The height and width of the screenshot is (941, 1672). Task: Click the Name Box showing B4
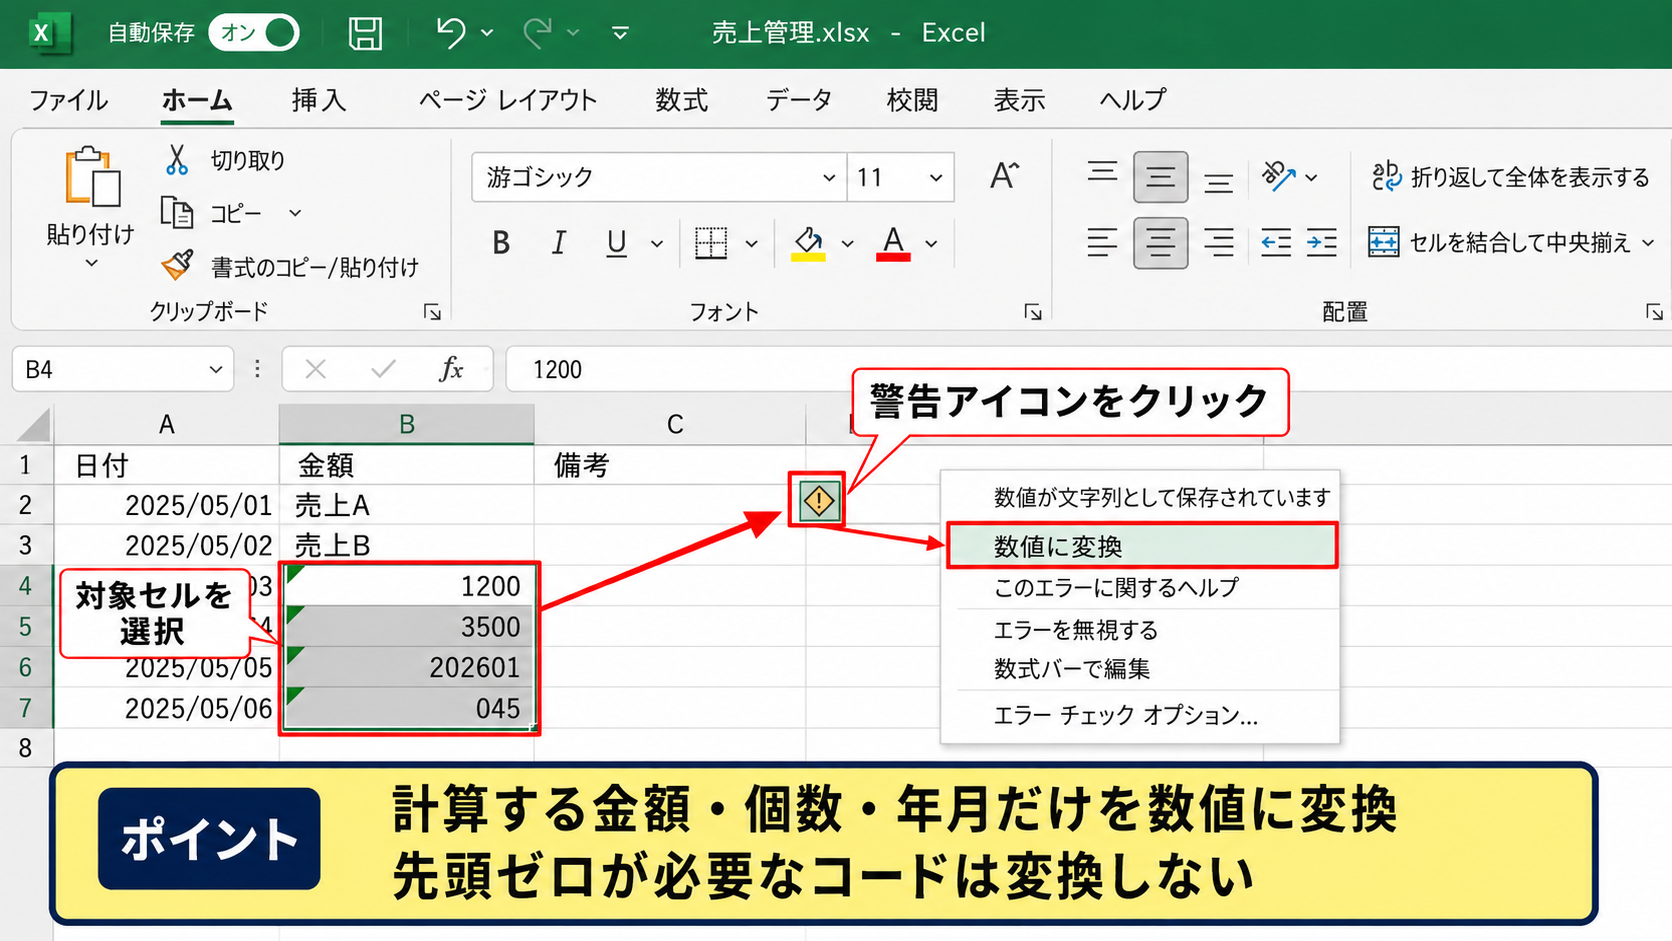(122, 370)
